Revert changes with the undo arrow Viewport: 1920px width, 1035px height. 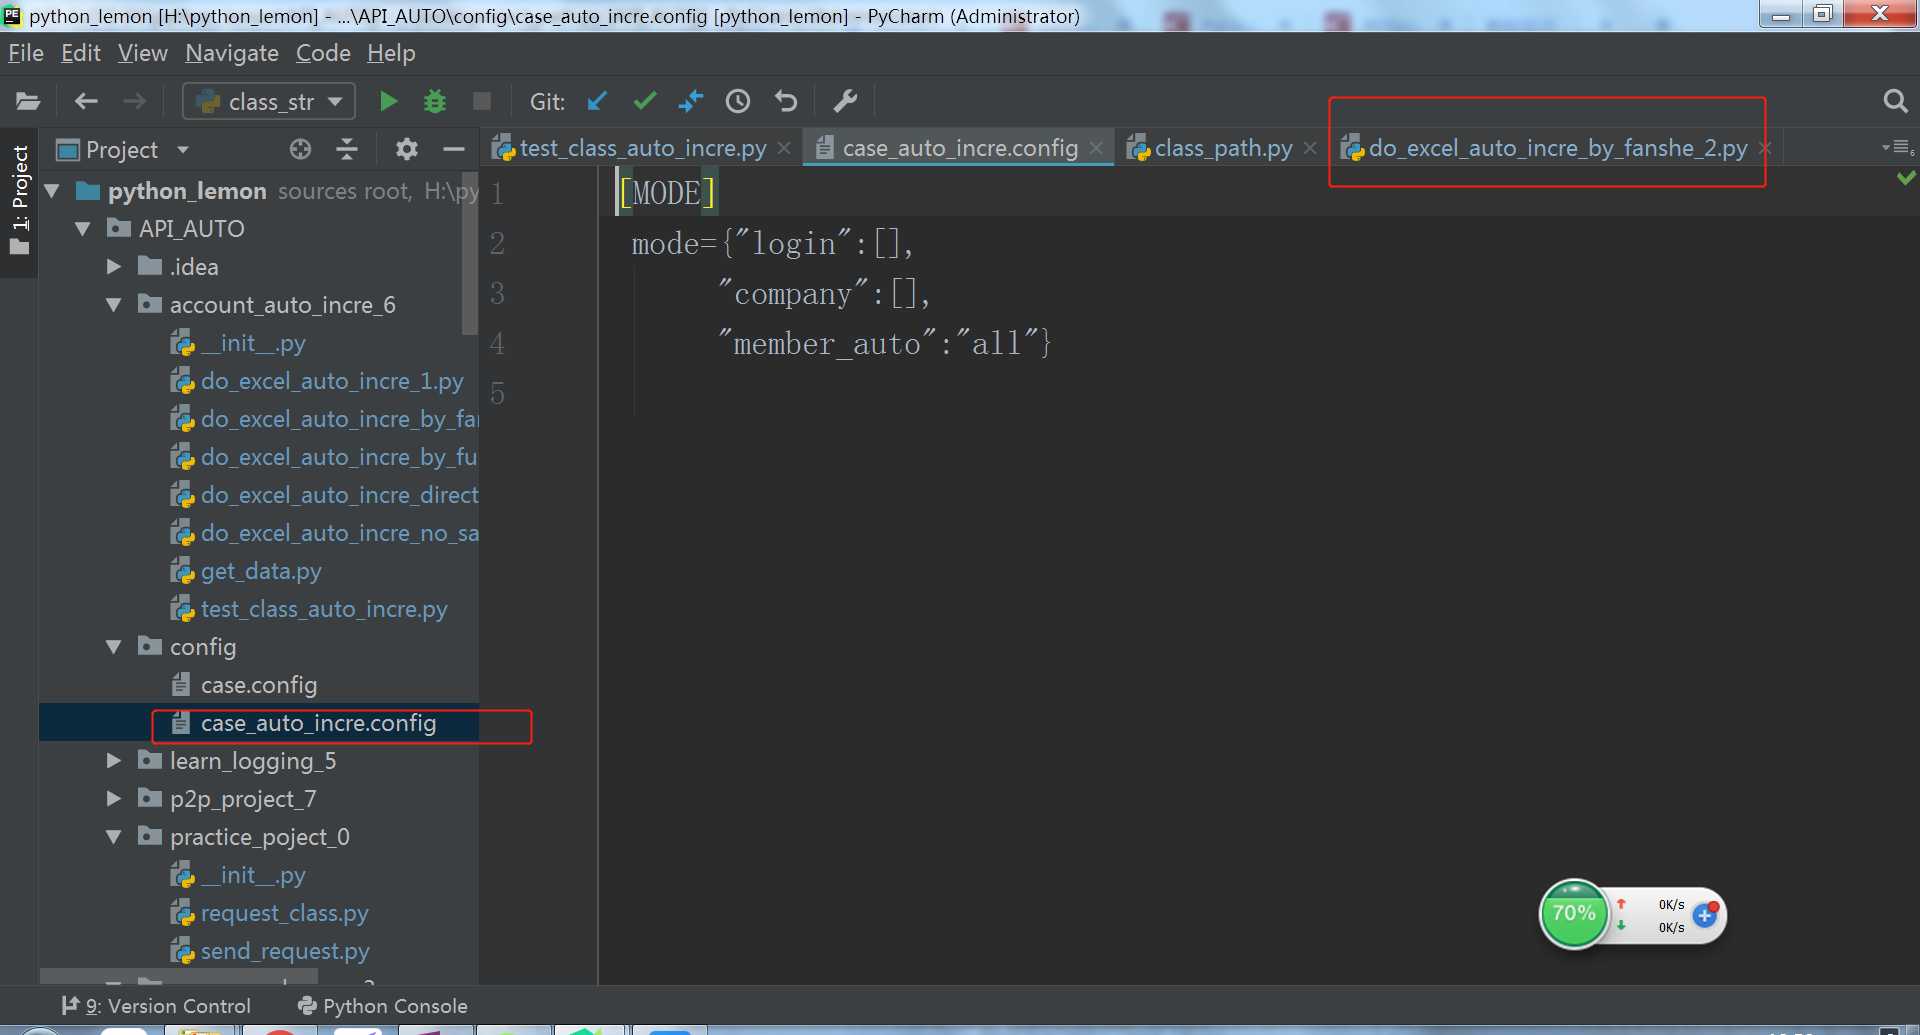tap(786, 101)
